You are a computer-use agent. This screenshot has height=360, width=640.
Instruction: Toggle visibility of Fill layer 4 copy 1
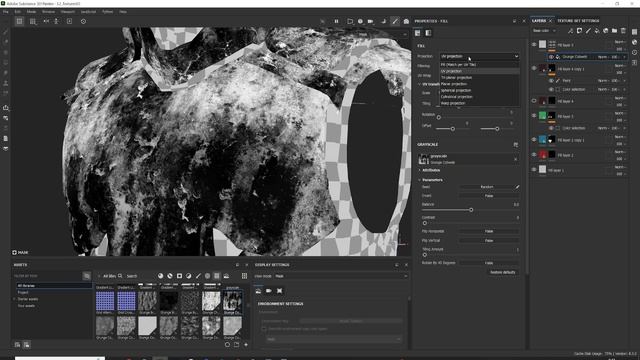(x=534, y=68)
